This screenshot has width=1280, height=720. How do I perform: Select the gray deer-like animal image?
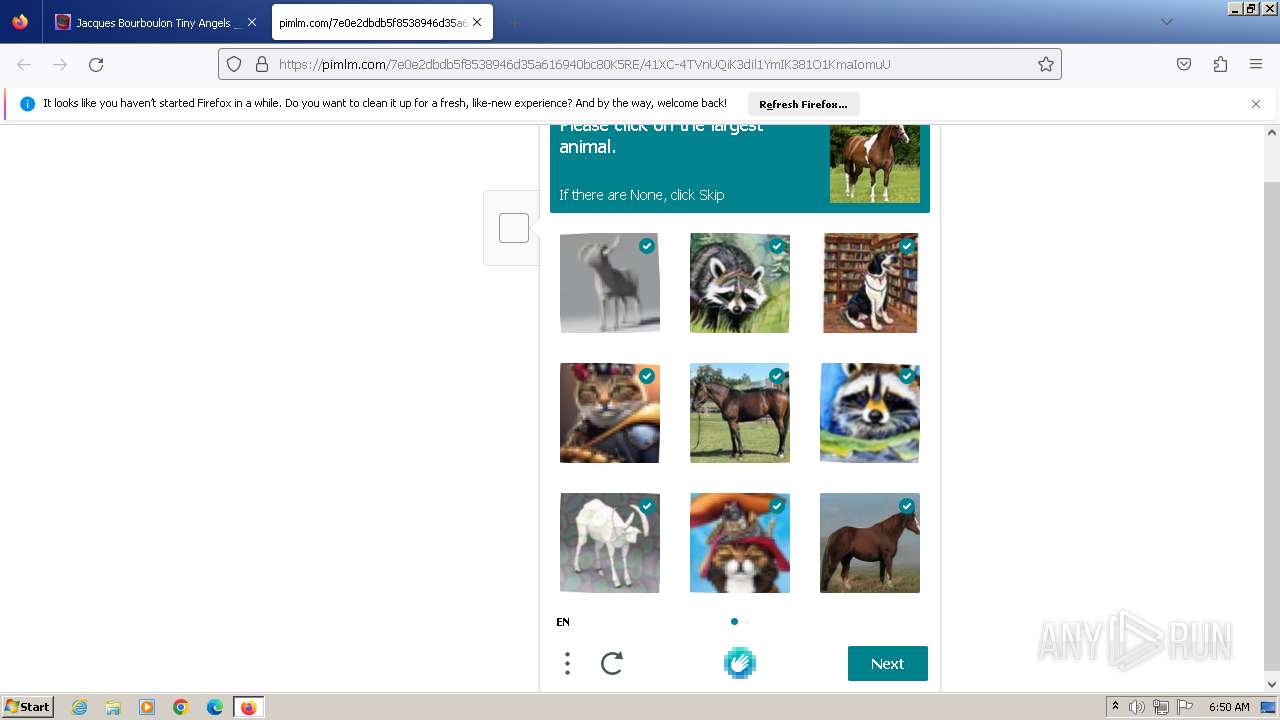click(x=610, y=283)
